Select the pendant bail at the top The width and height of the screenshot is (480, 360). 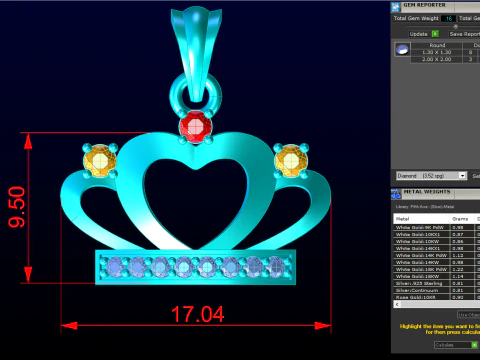pyautogui.click(x=196, y=53)
